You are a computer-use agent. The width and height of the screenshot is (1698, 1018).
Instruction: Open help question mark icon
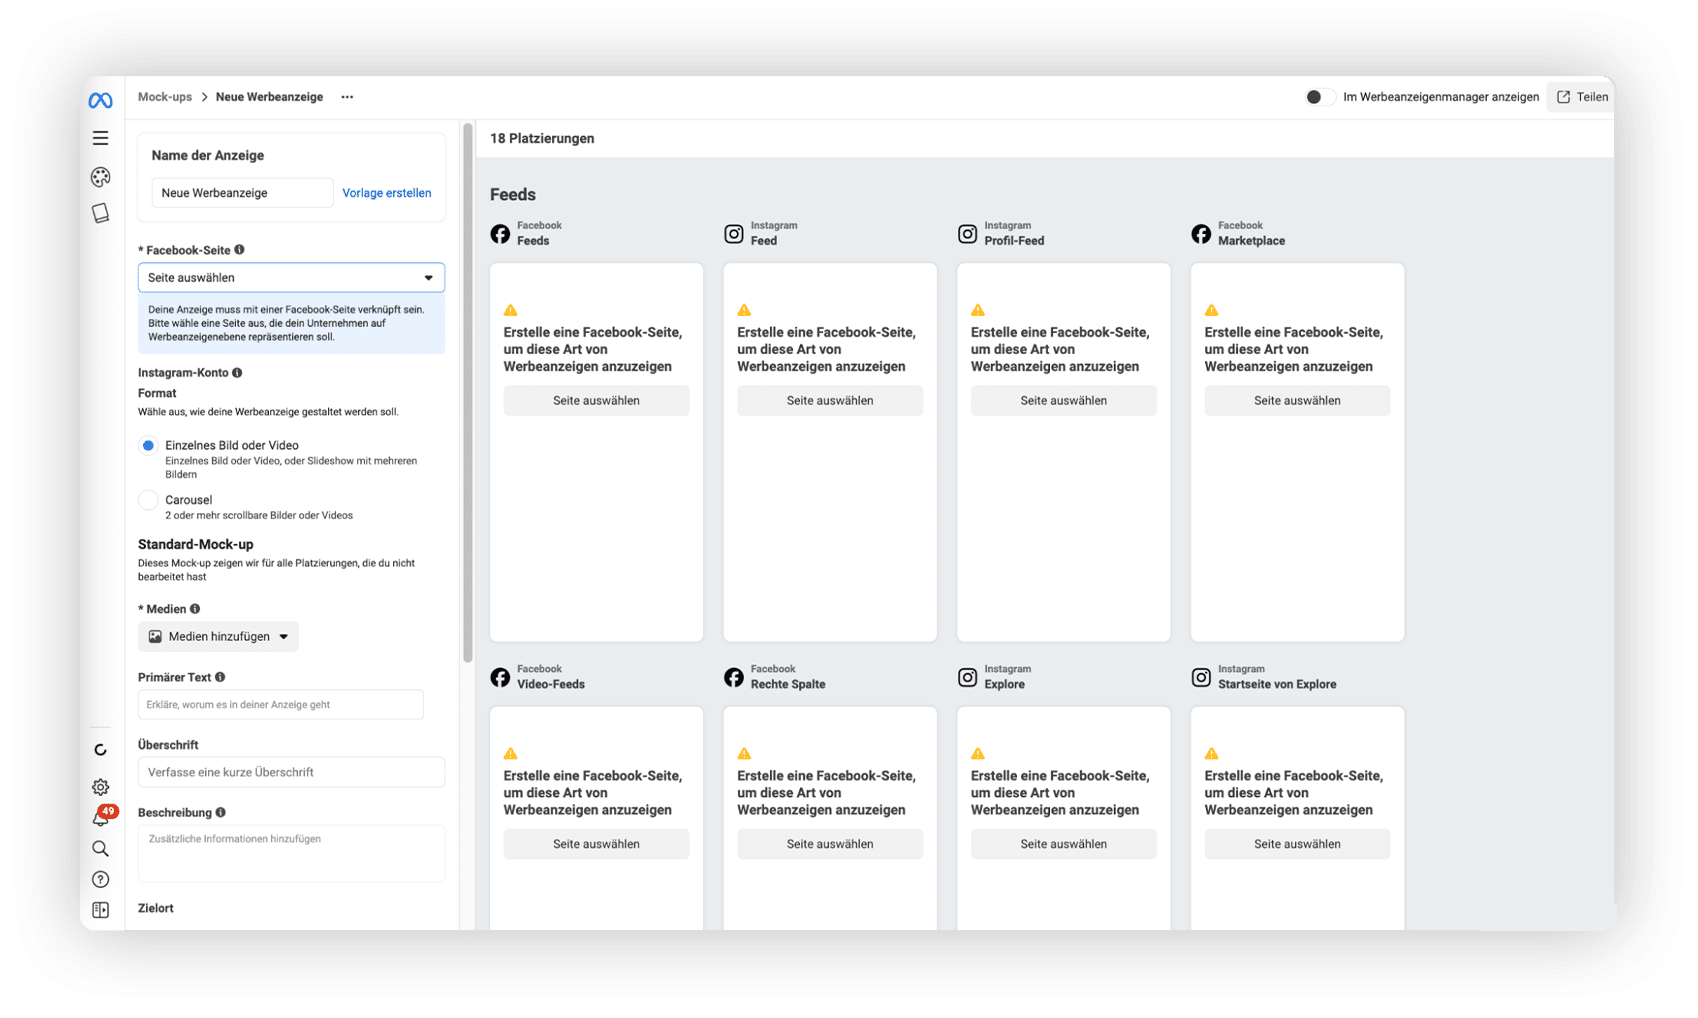(100, 880)
